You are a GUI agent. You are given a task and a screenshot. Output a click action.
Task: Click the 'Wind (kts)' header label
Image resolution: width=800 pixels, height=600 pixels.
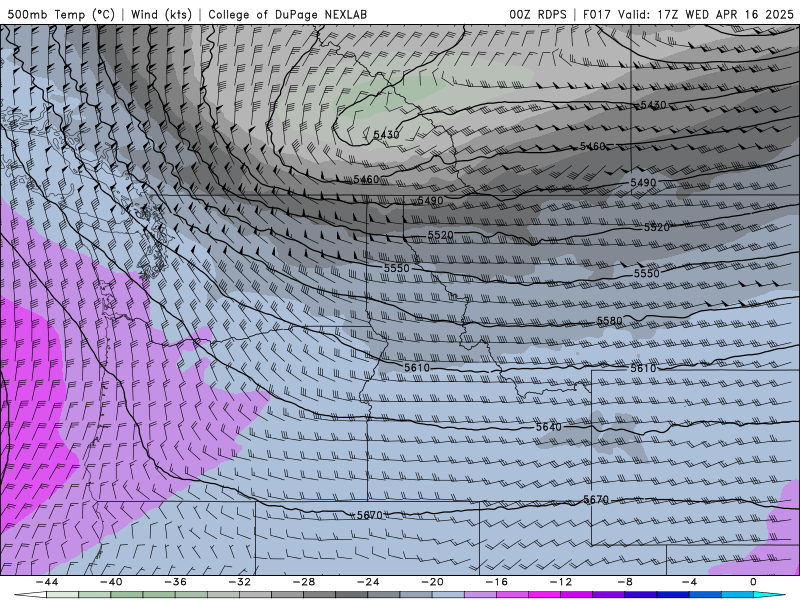[161, 14]
